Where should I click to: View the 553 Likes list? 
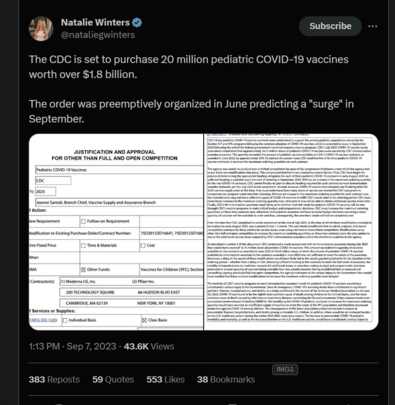tap(165, 379)
